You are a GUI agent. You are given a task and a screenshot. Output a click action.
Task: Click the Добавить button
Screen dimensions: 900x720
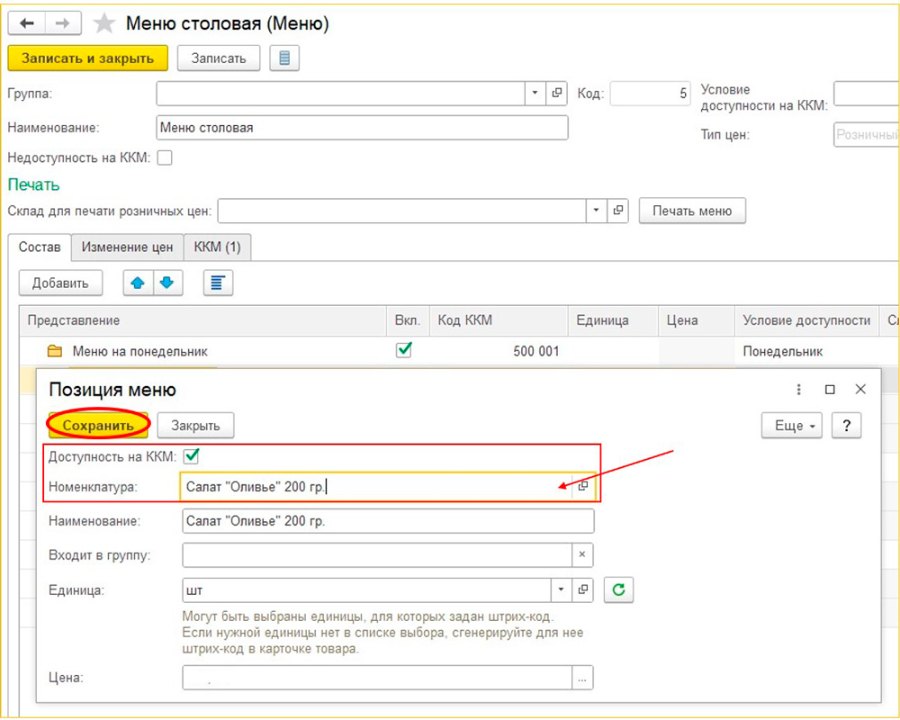pyautogui.click(x=60, y=283)
